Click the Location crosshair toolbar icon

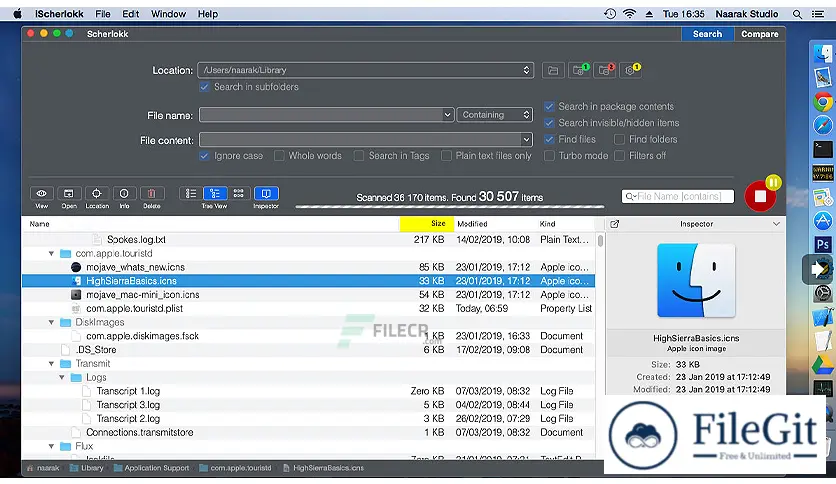(x=97, y=193)
